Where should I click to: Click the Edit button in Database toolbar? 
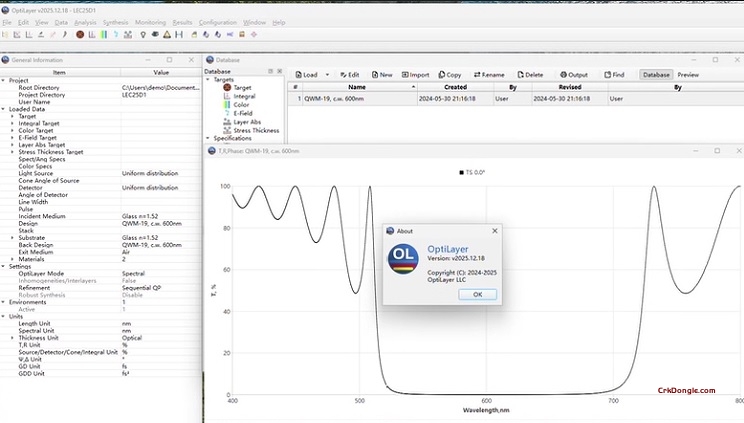click(350, 75)
